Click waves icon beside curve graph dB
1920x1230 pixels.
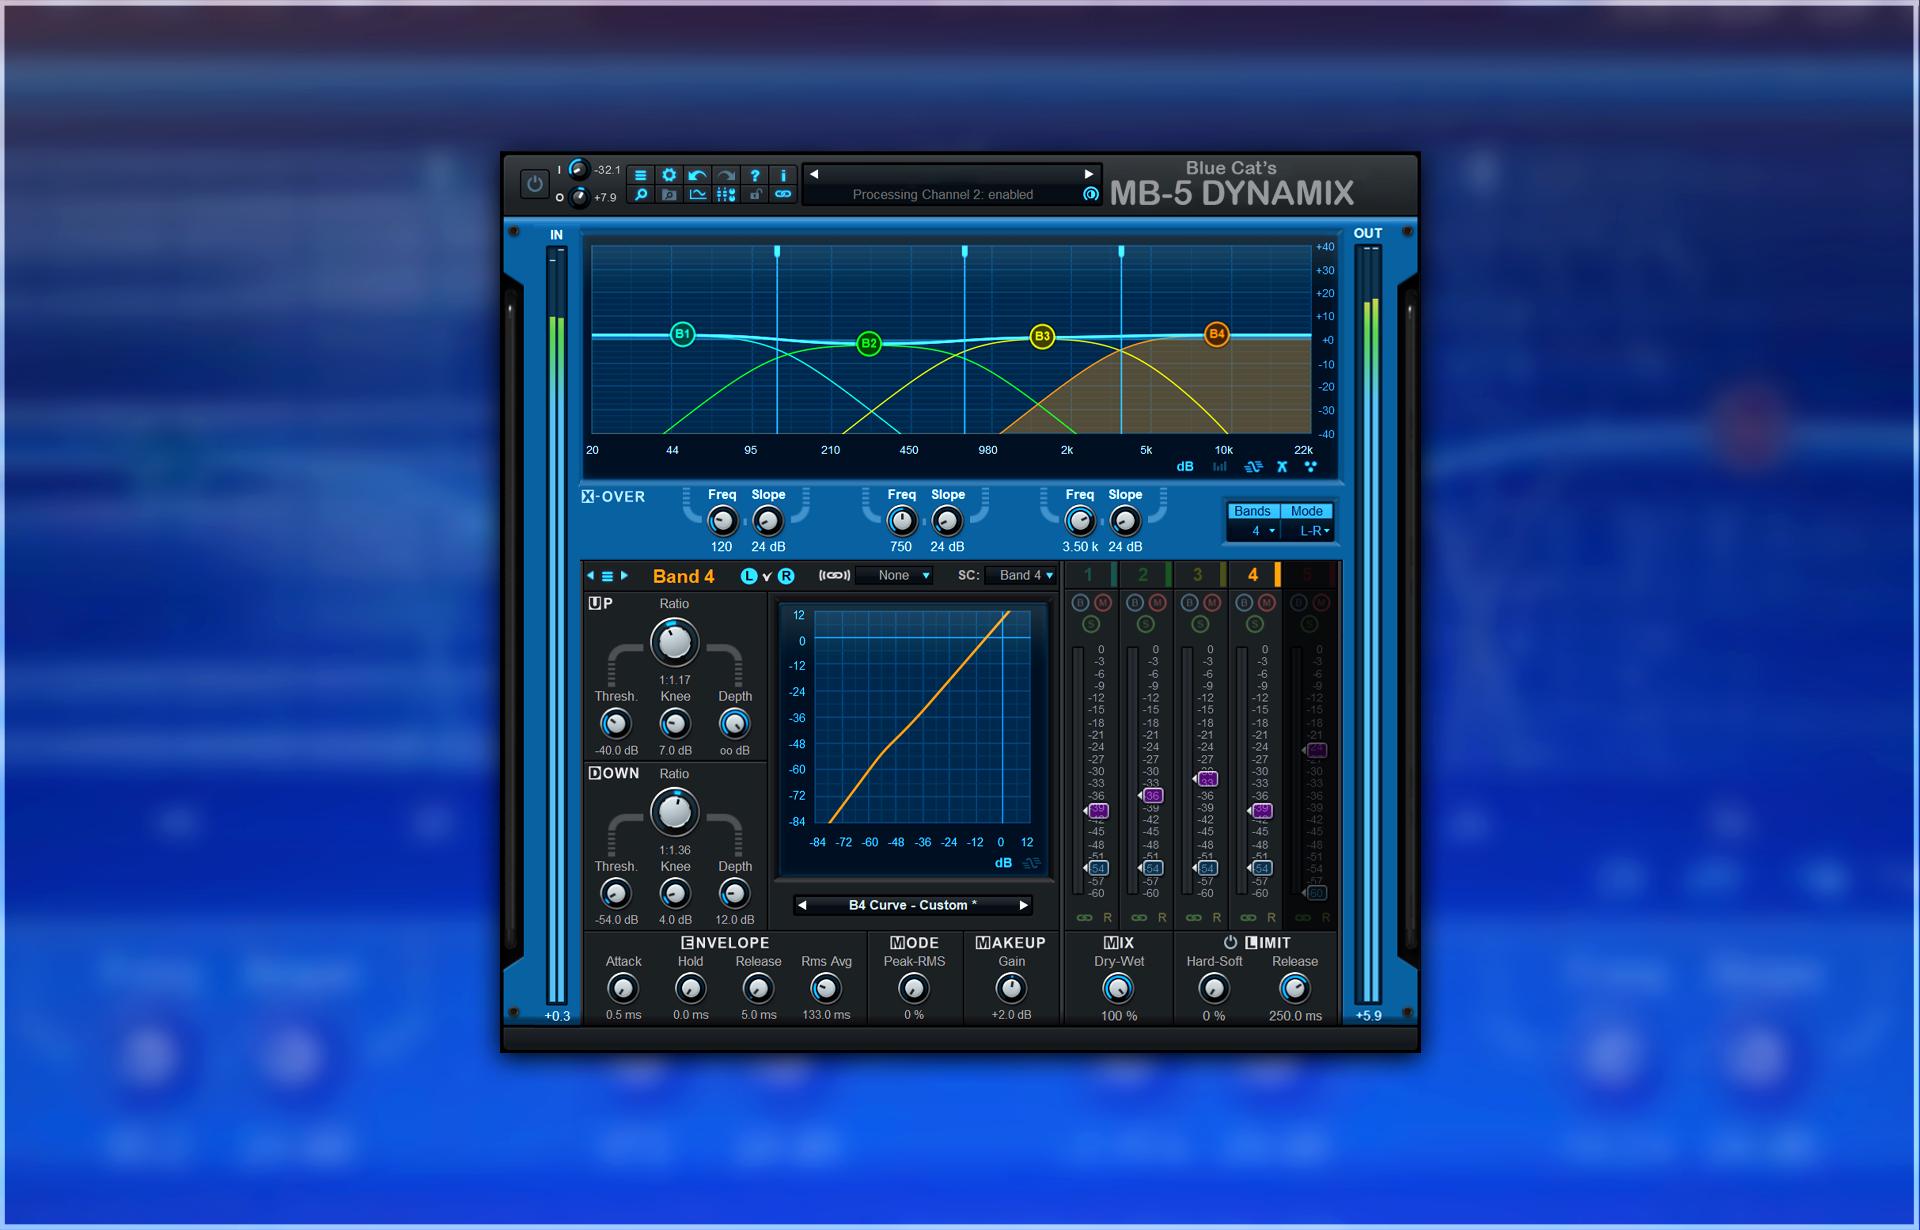pos(1032,863)
